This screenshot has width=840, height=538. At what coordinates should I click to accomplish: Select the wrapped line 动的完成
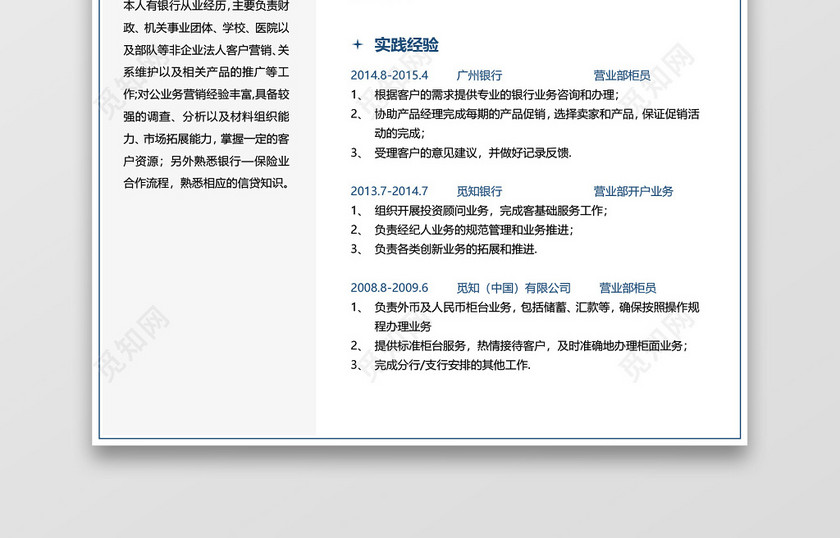pos(399,133)
